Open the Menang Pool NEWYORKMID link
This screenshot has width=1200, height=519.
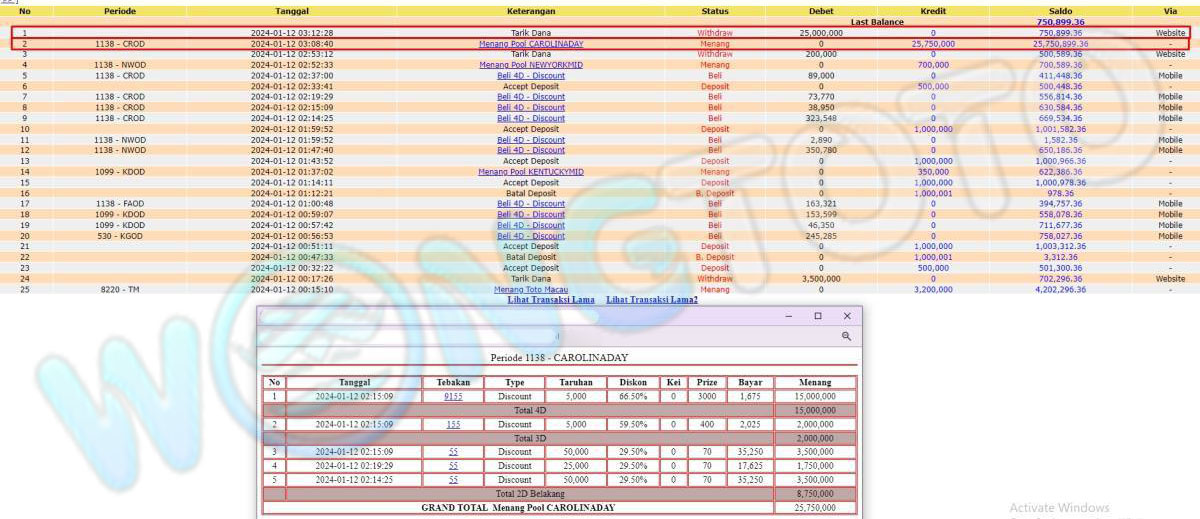click(531, 65)
